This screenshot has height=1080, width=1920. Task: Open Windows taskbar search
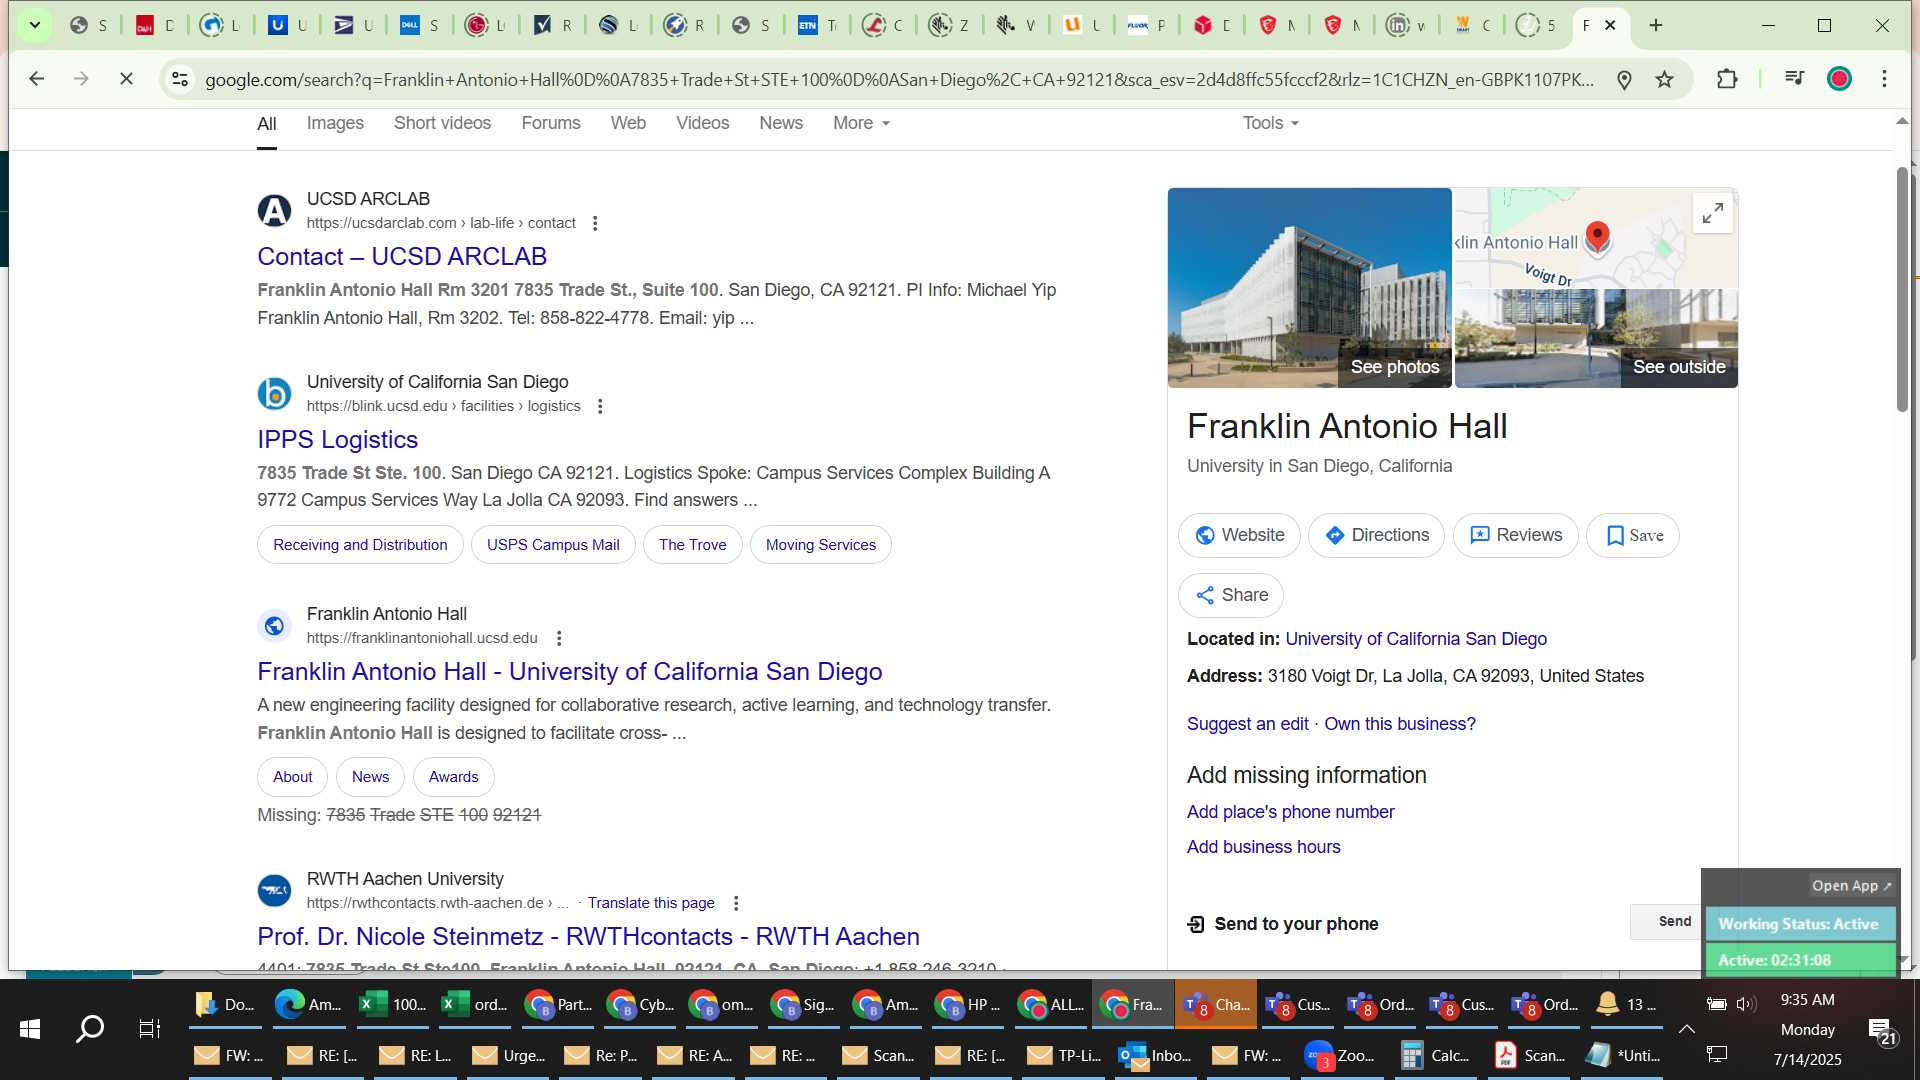tap(90, 1029)
